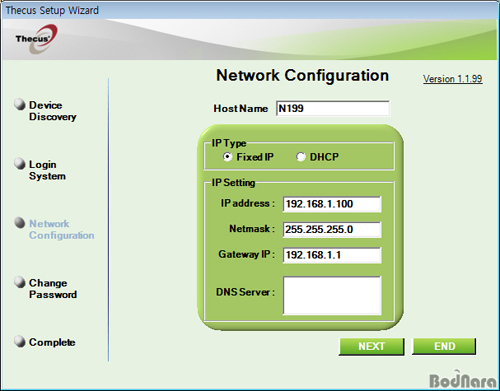Click the Change Password step bullet
The width and height of the screenshot is (500, 391).
click(20, 282)
